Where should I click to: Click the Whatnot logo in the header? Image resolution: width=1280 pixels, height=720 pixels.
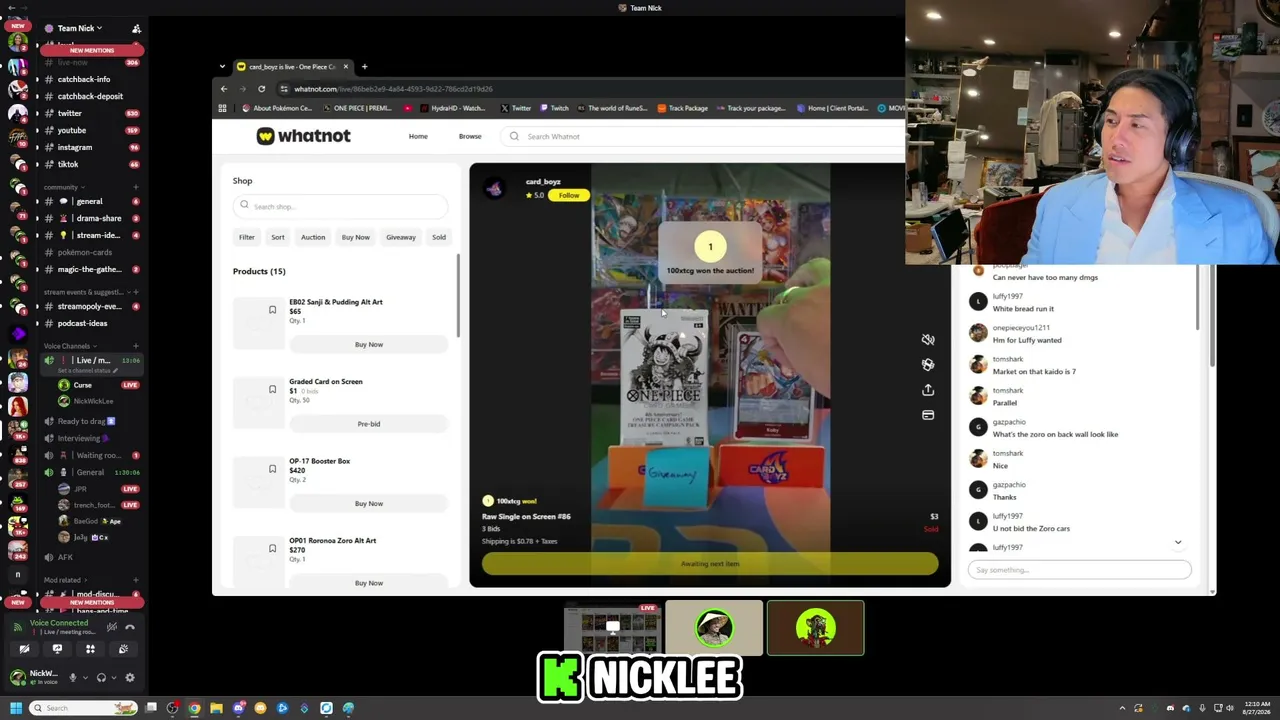tap(303, 136)
